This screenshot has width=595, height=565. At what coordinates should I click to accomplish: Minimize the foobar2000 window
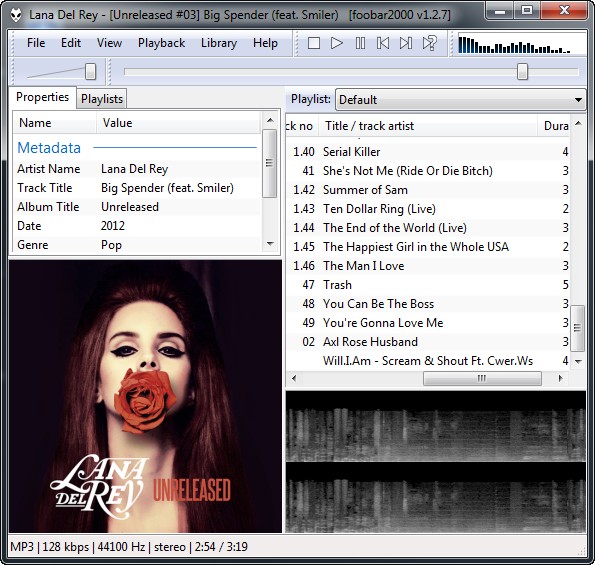(x=500, y=11)
